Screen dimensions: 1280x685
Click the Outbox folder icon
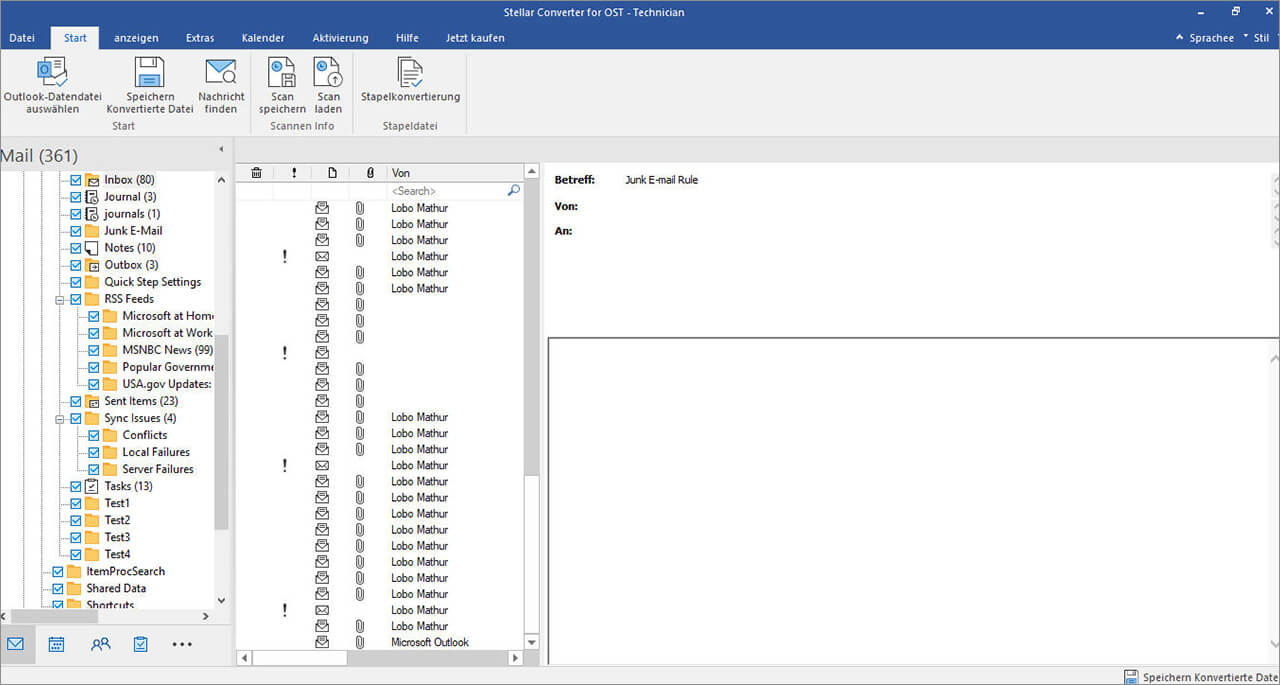click(x=92, y=265)
